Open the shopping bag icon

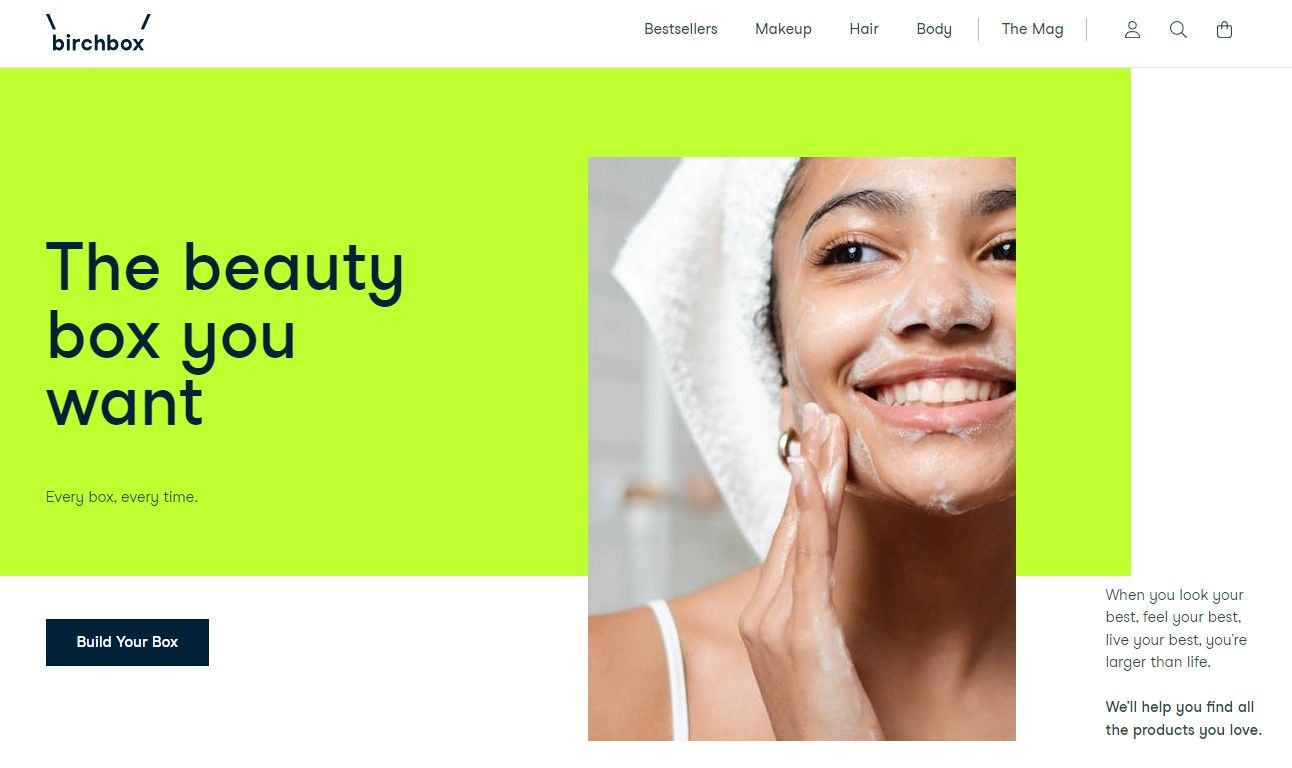tap(1224, 30)
